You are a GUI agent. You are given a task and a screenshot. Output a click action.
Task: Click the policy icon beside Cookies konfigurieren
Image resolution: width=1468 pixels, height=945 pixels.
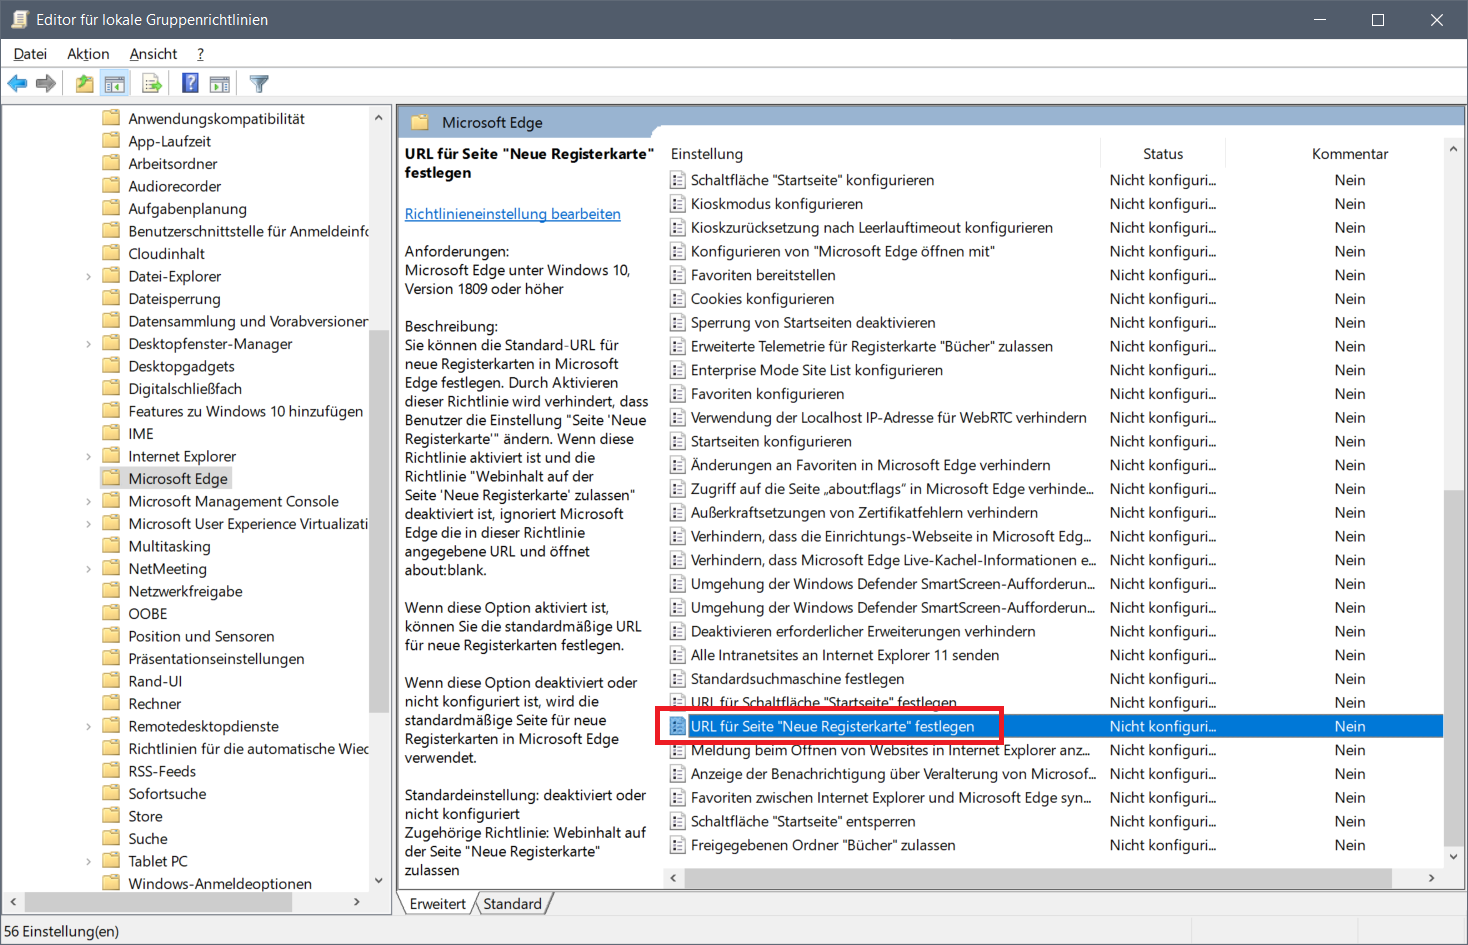[678, 299]
